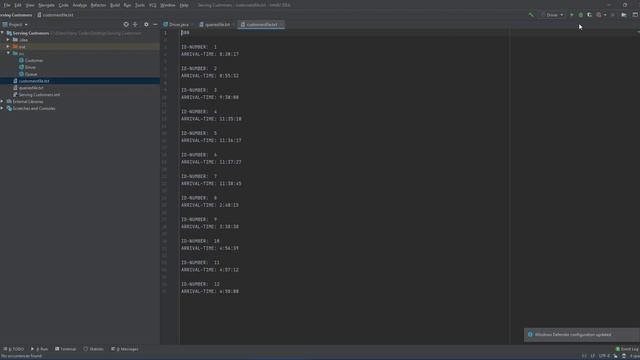
Task: Open the Window menu
Action: (168, 5)
